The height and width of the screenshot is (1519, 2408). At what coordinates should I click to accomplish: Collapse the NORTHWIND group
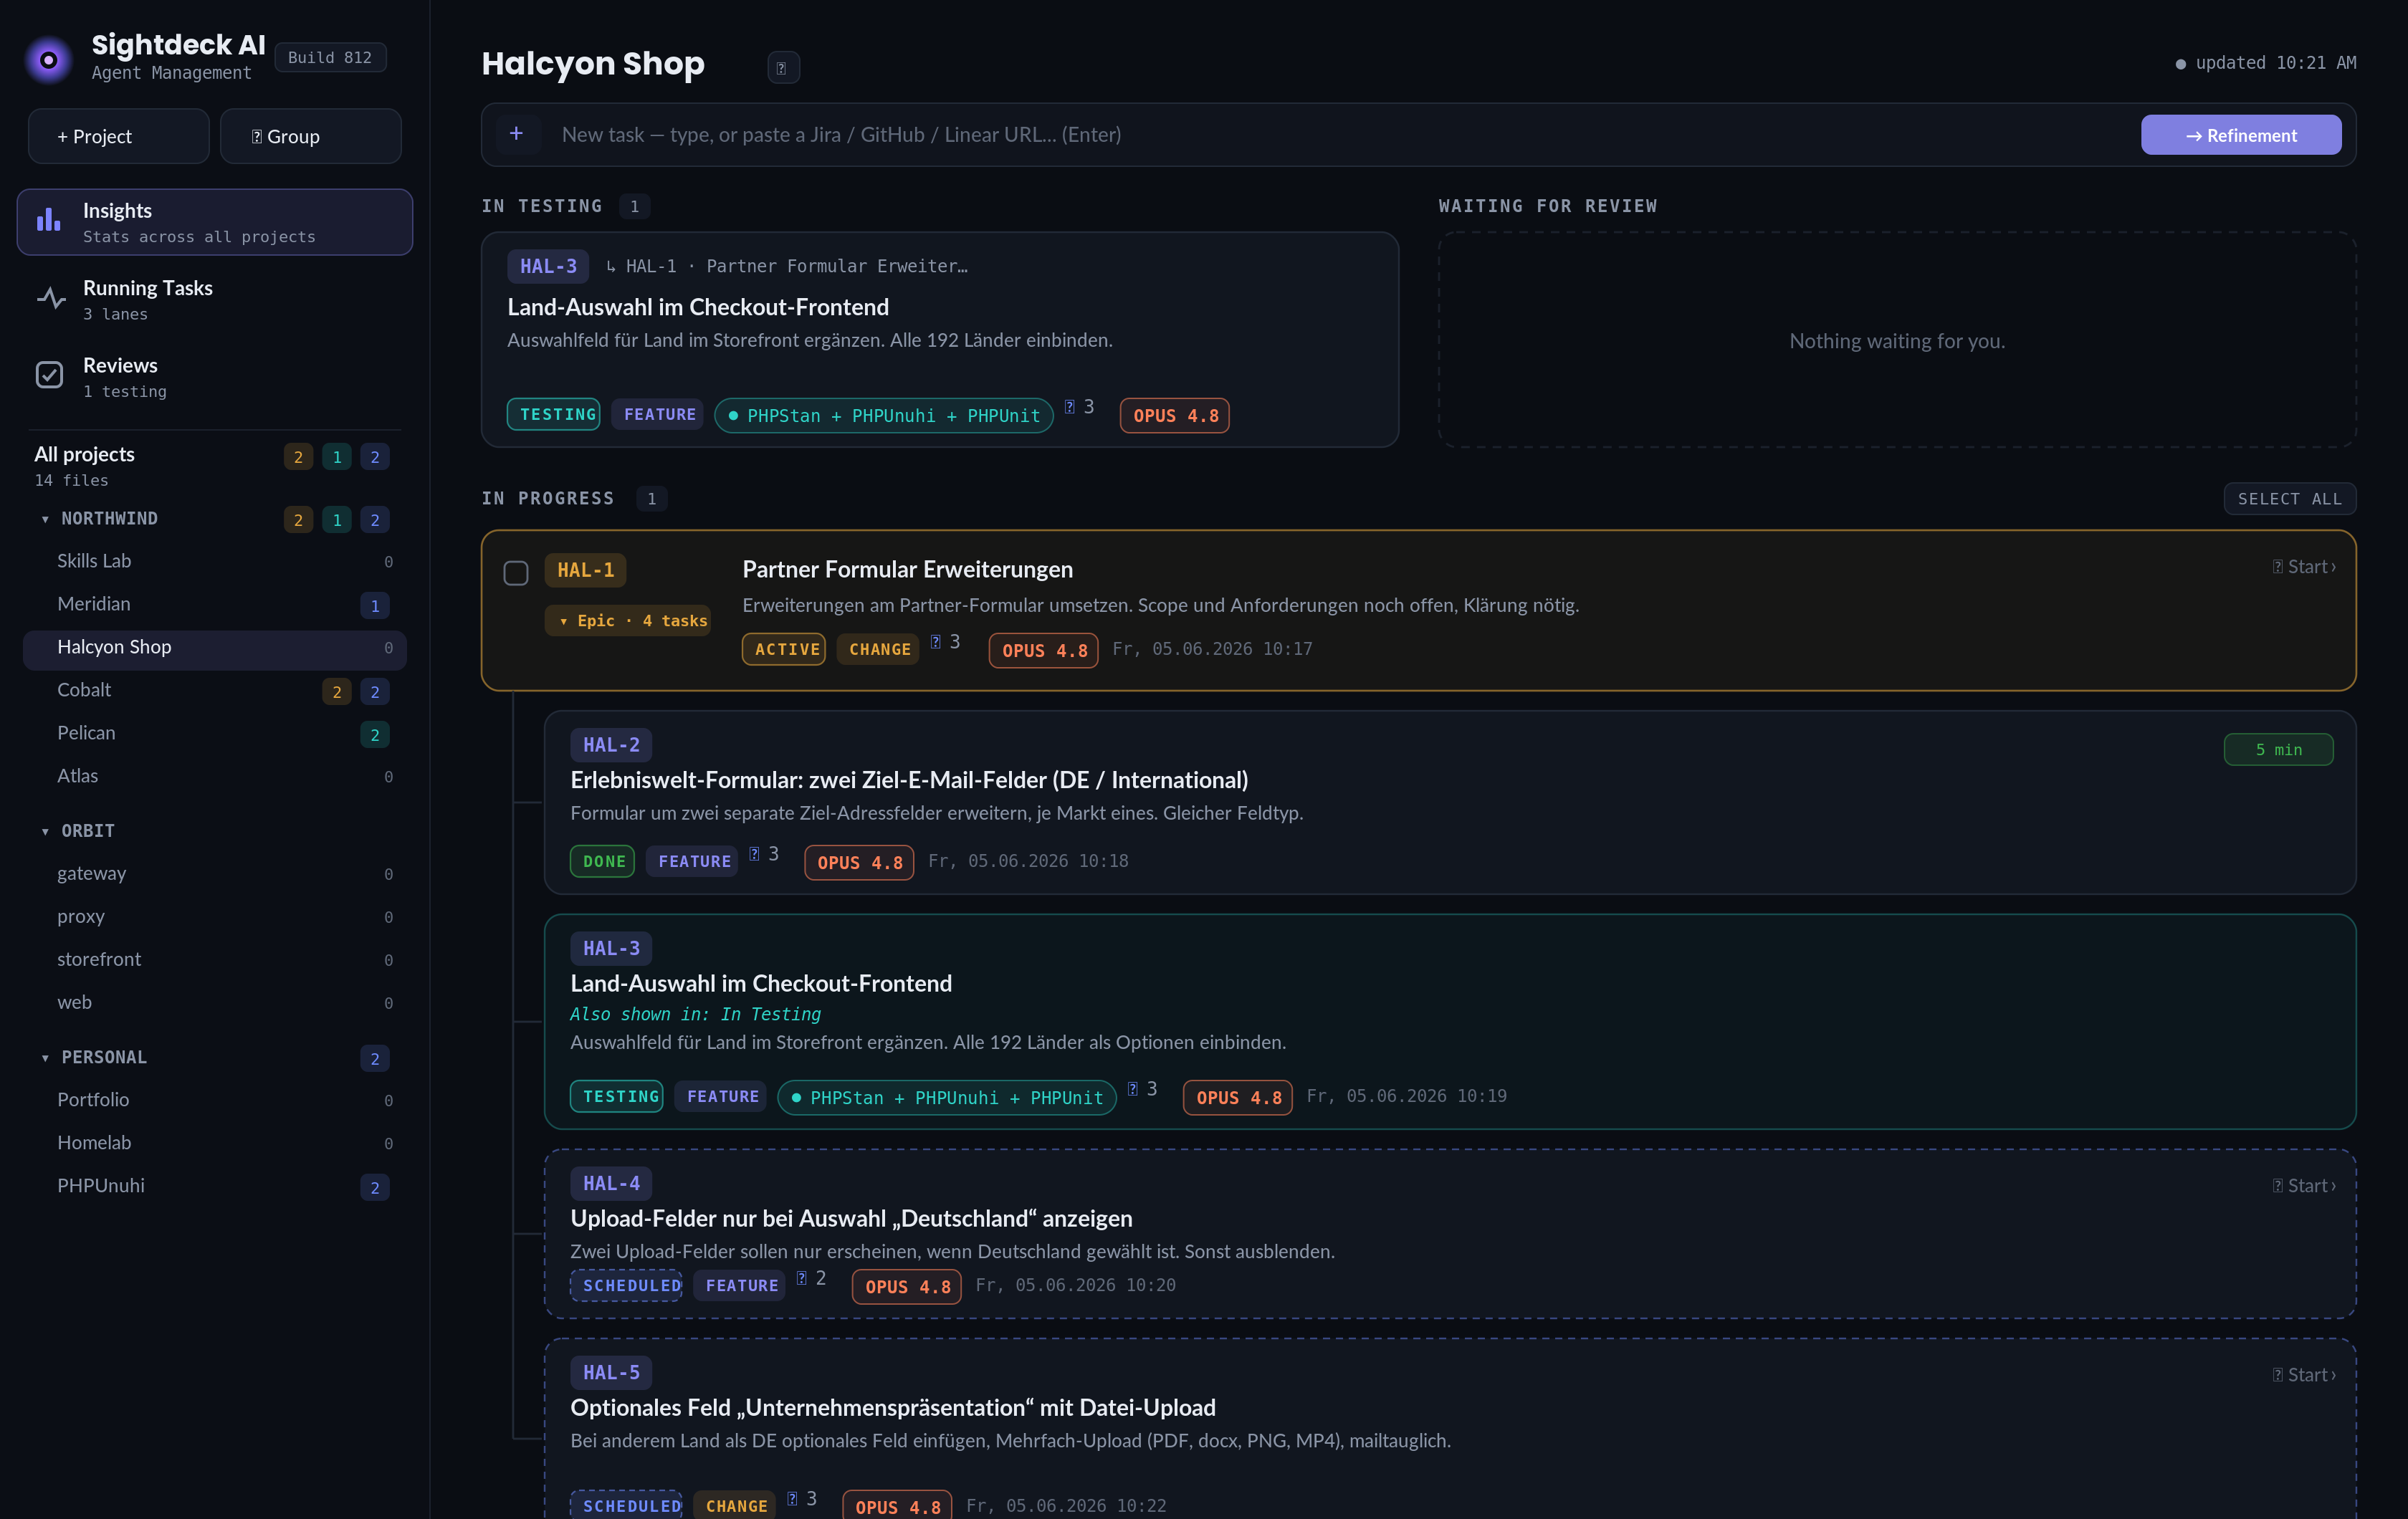pos(45,520)
